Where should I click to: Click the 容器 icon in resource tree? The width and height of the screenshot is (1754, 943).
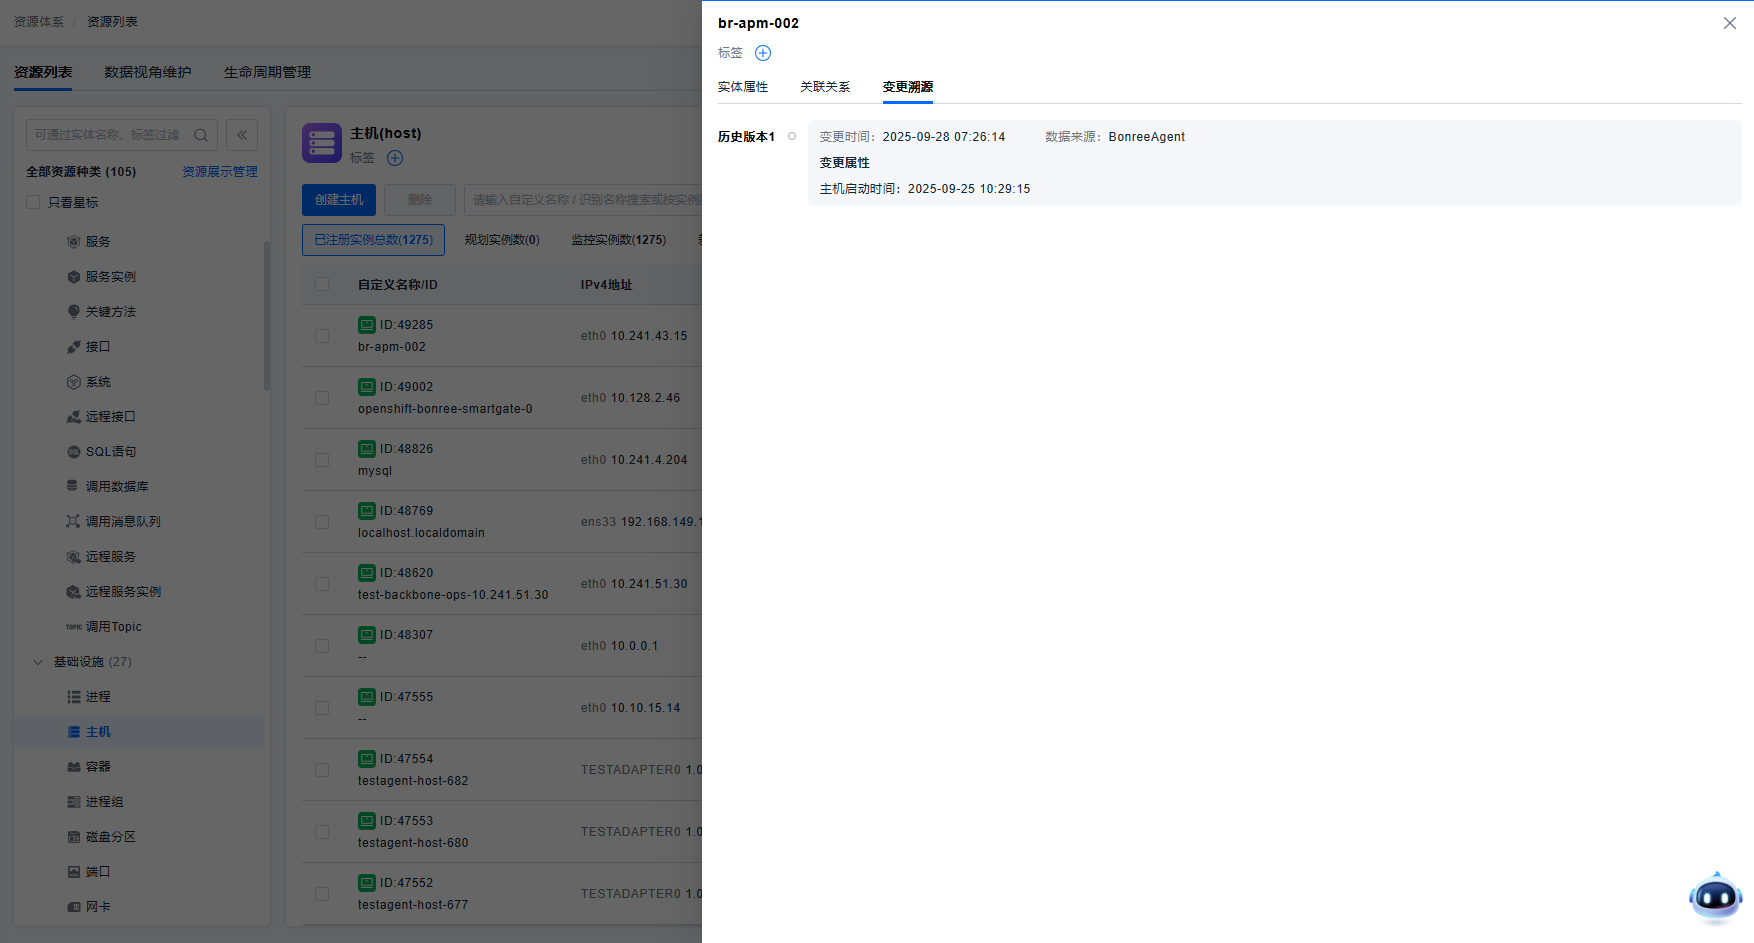click(x=73, y=767)
